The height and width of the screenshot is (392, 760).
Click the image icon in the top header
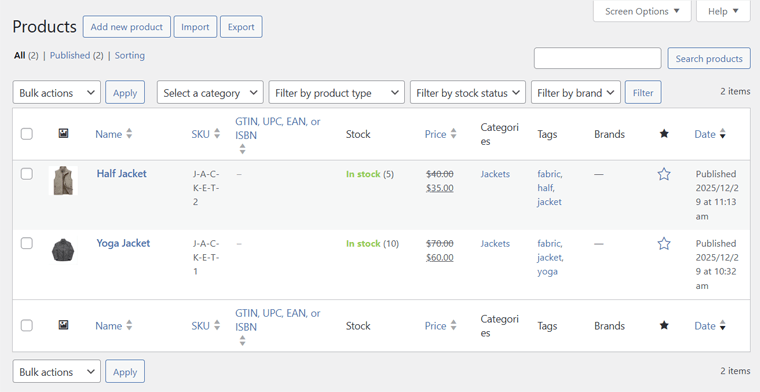click(x=63, y=133)
